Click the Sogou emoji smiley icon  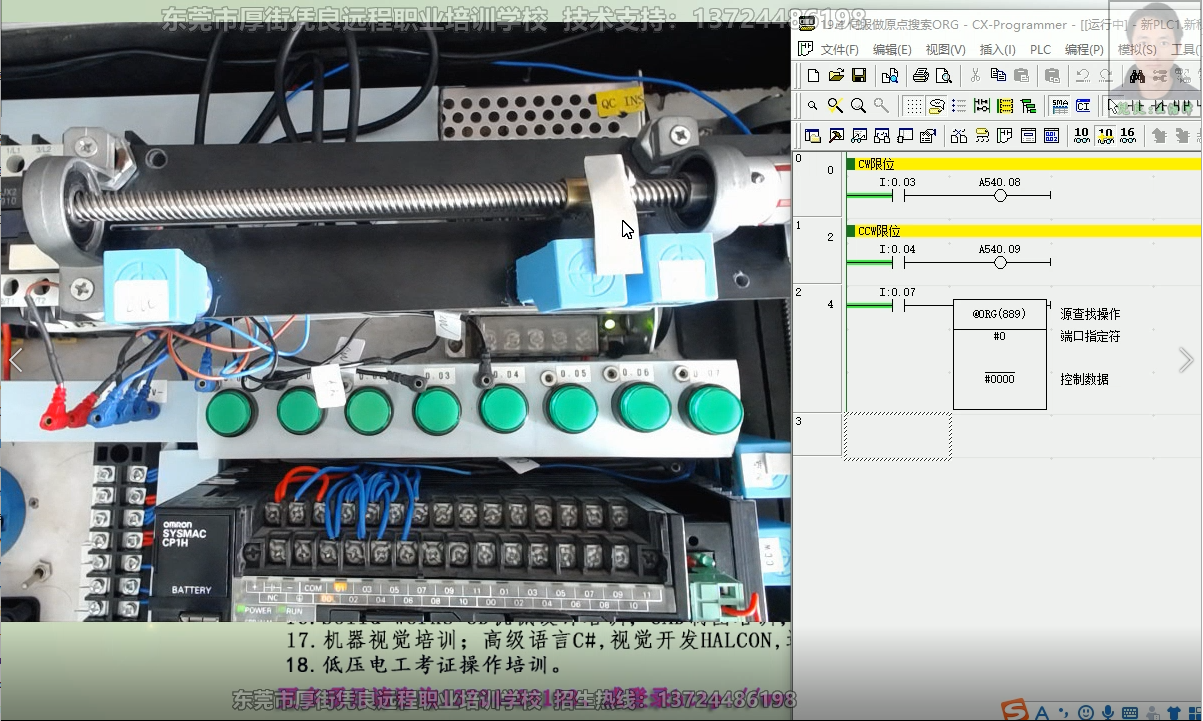pos(1086,711)
